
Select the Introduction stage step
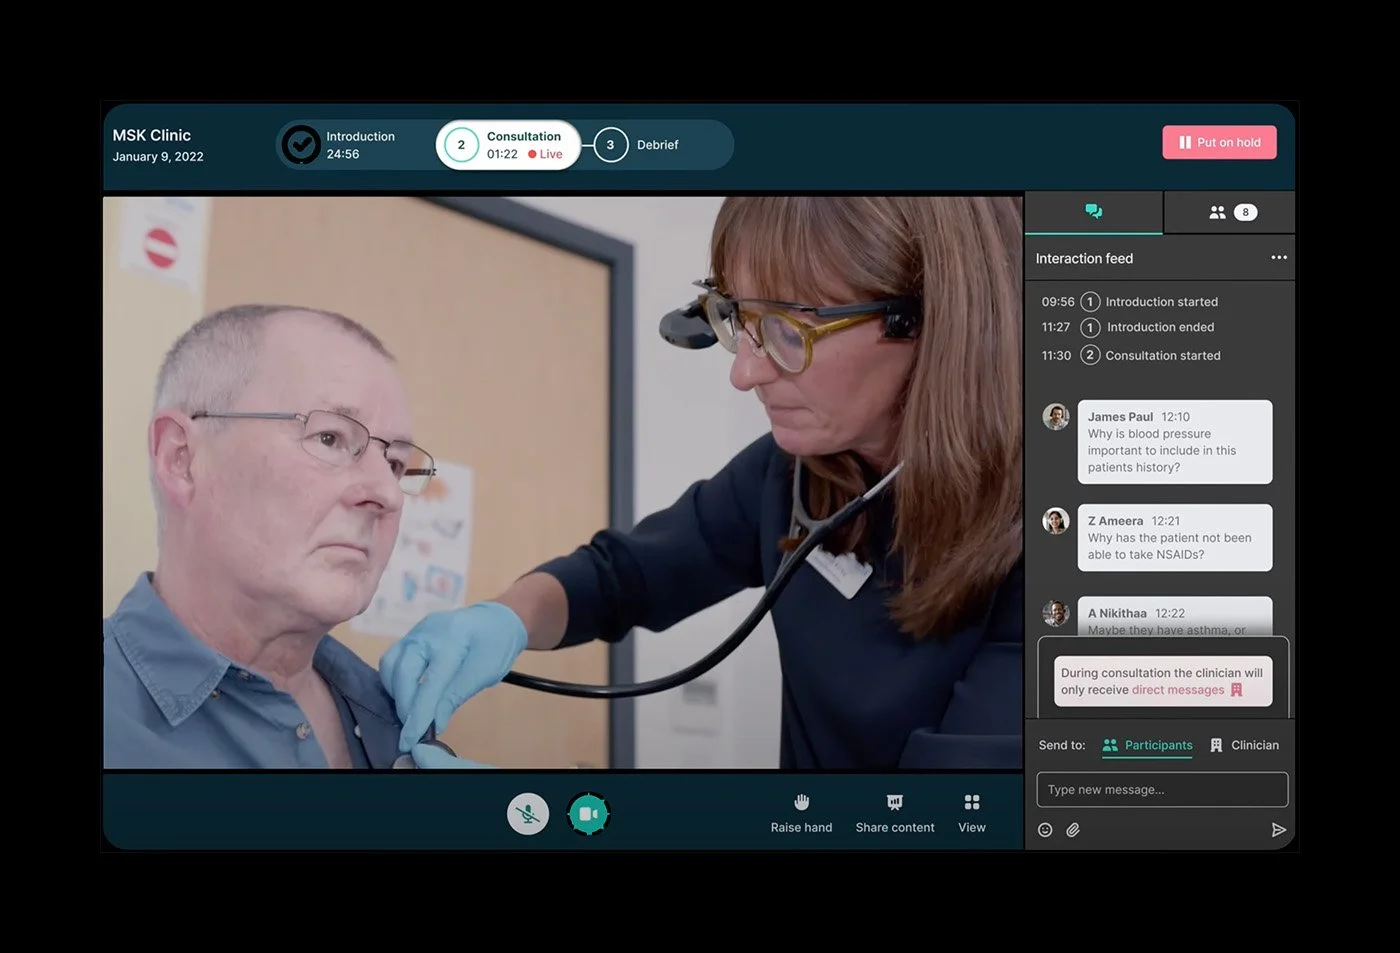[x=340, y=145]
